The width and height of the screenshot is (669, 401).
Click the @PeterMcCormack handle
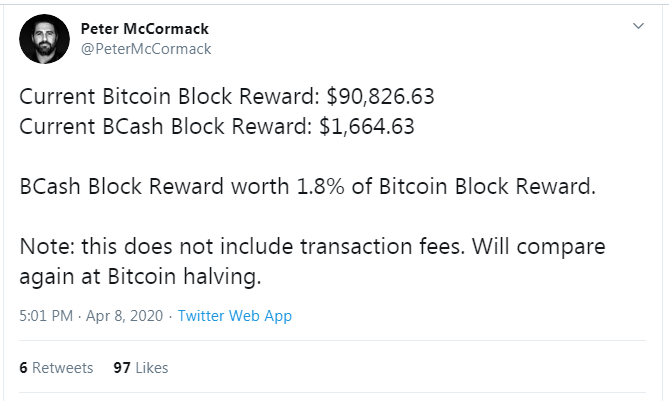point(145,48)
